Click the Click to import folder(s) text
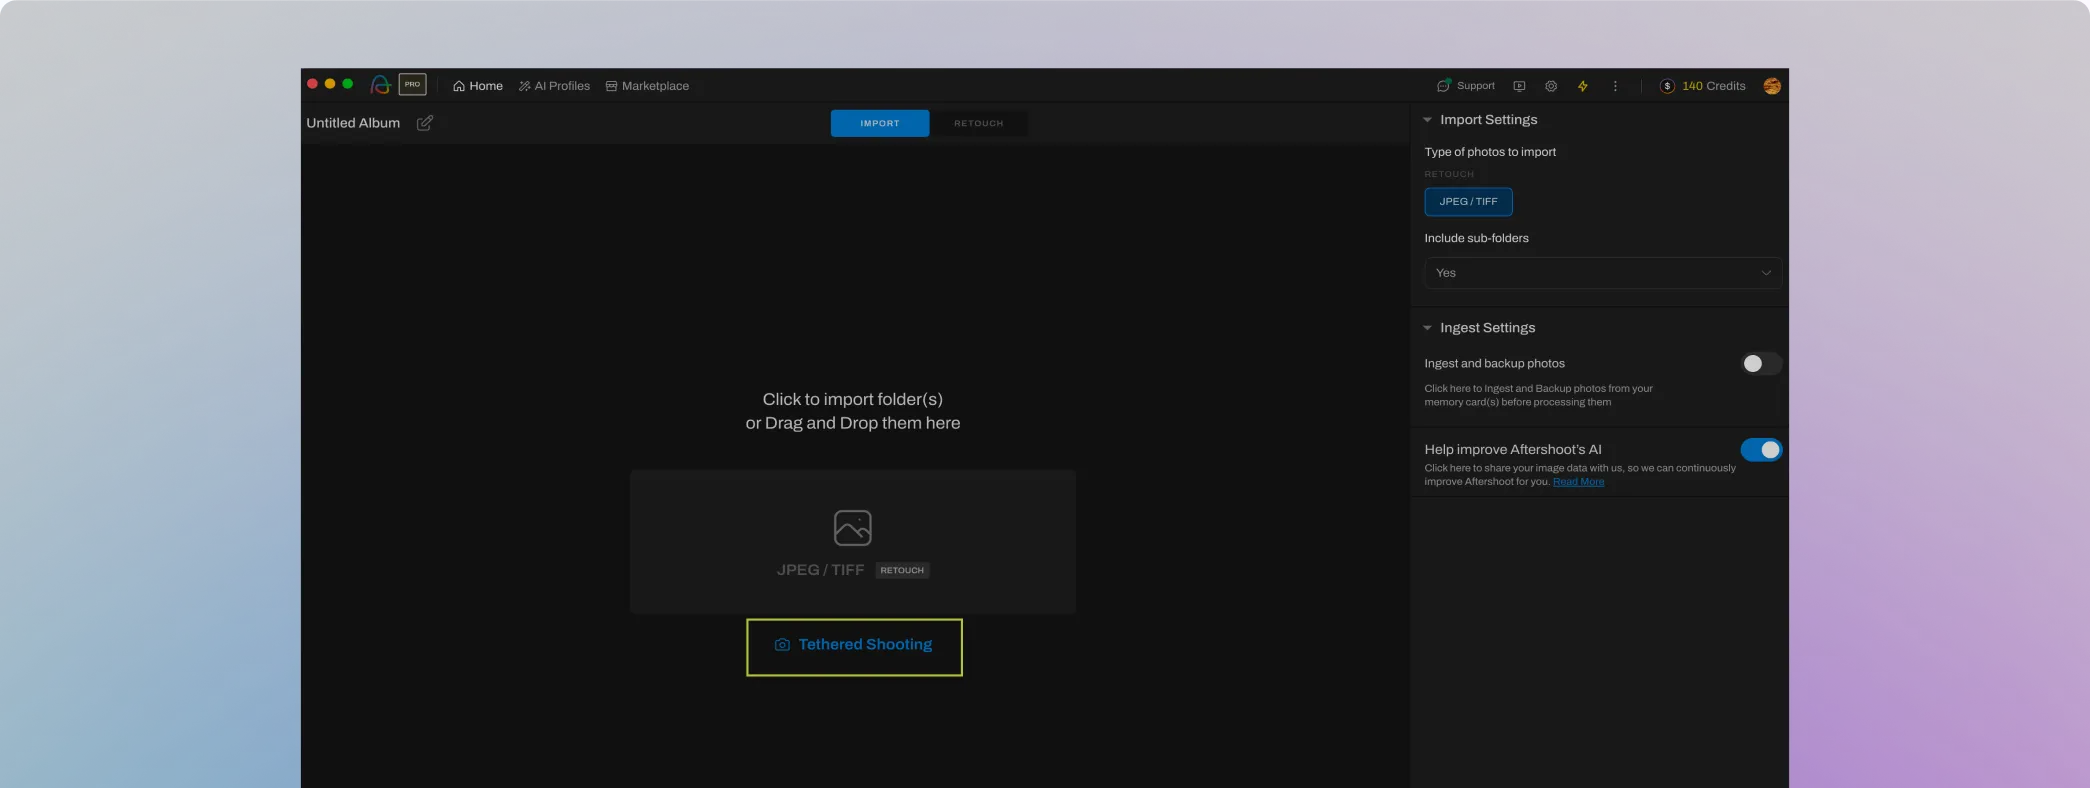 (853, 399)
